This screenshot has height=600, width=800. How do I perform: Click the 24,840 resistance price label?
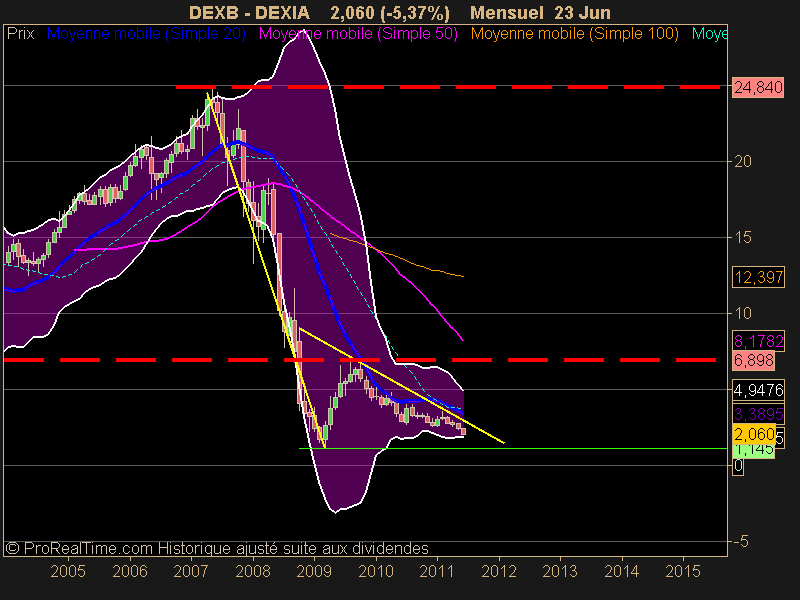click(x=758, y=87)
